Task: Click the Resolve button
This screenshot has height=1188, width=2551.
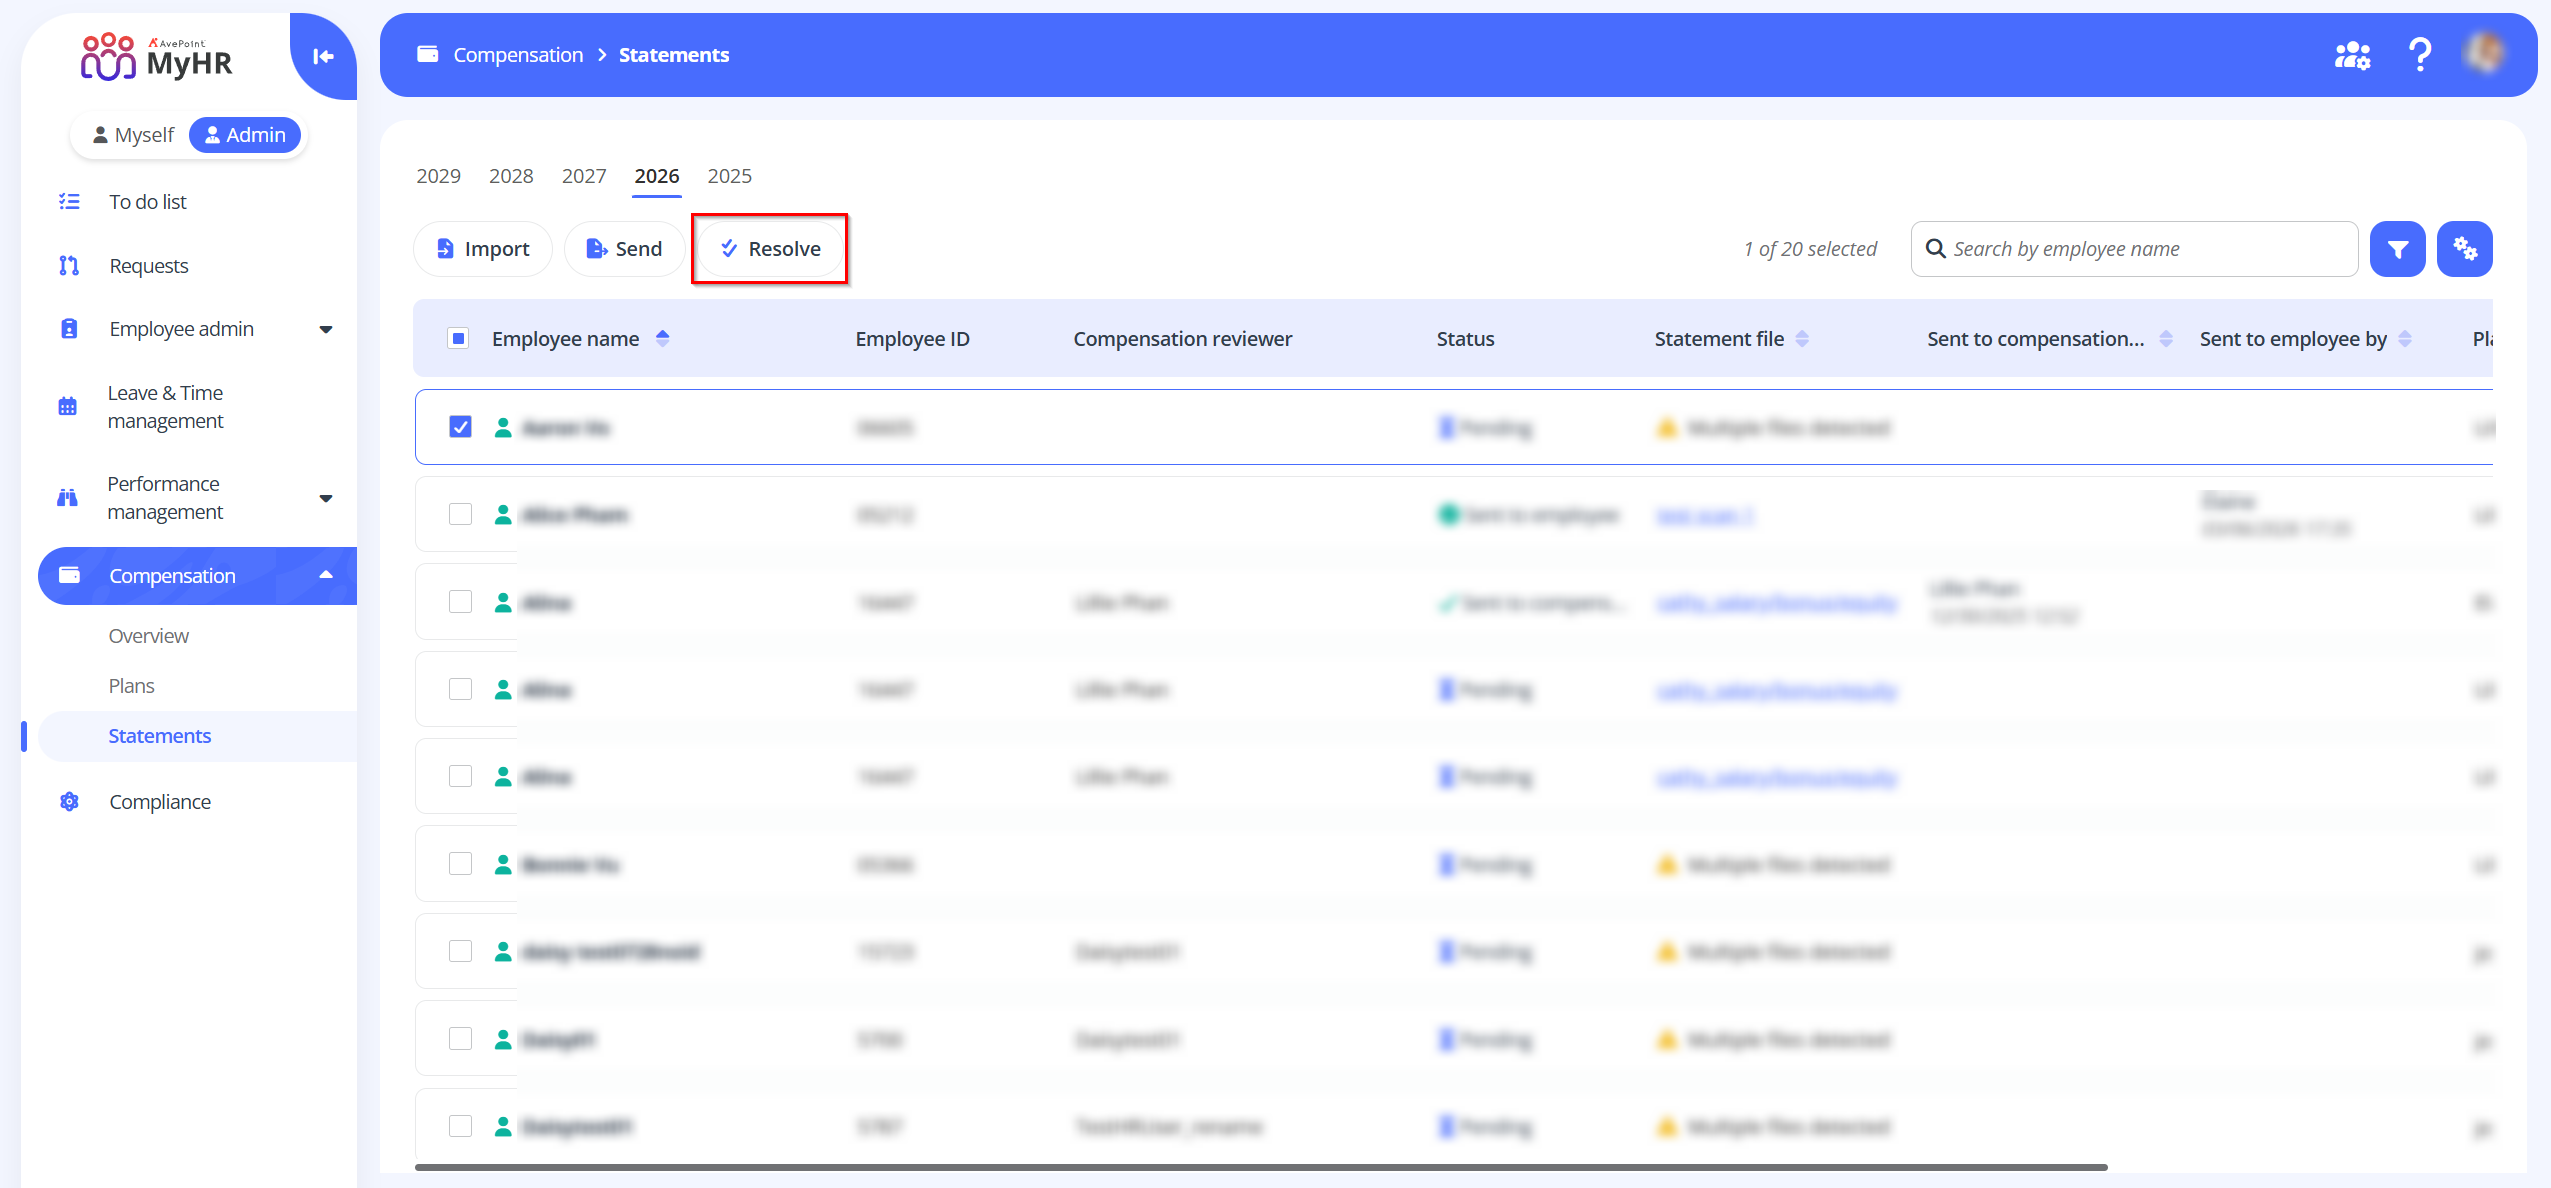Action: pos(770,249)
